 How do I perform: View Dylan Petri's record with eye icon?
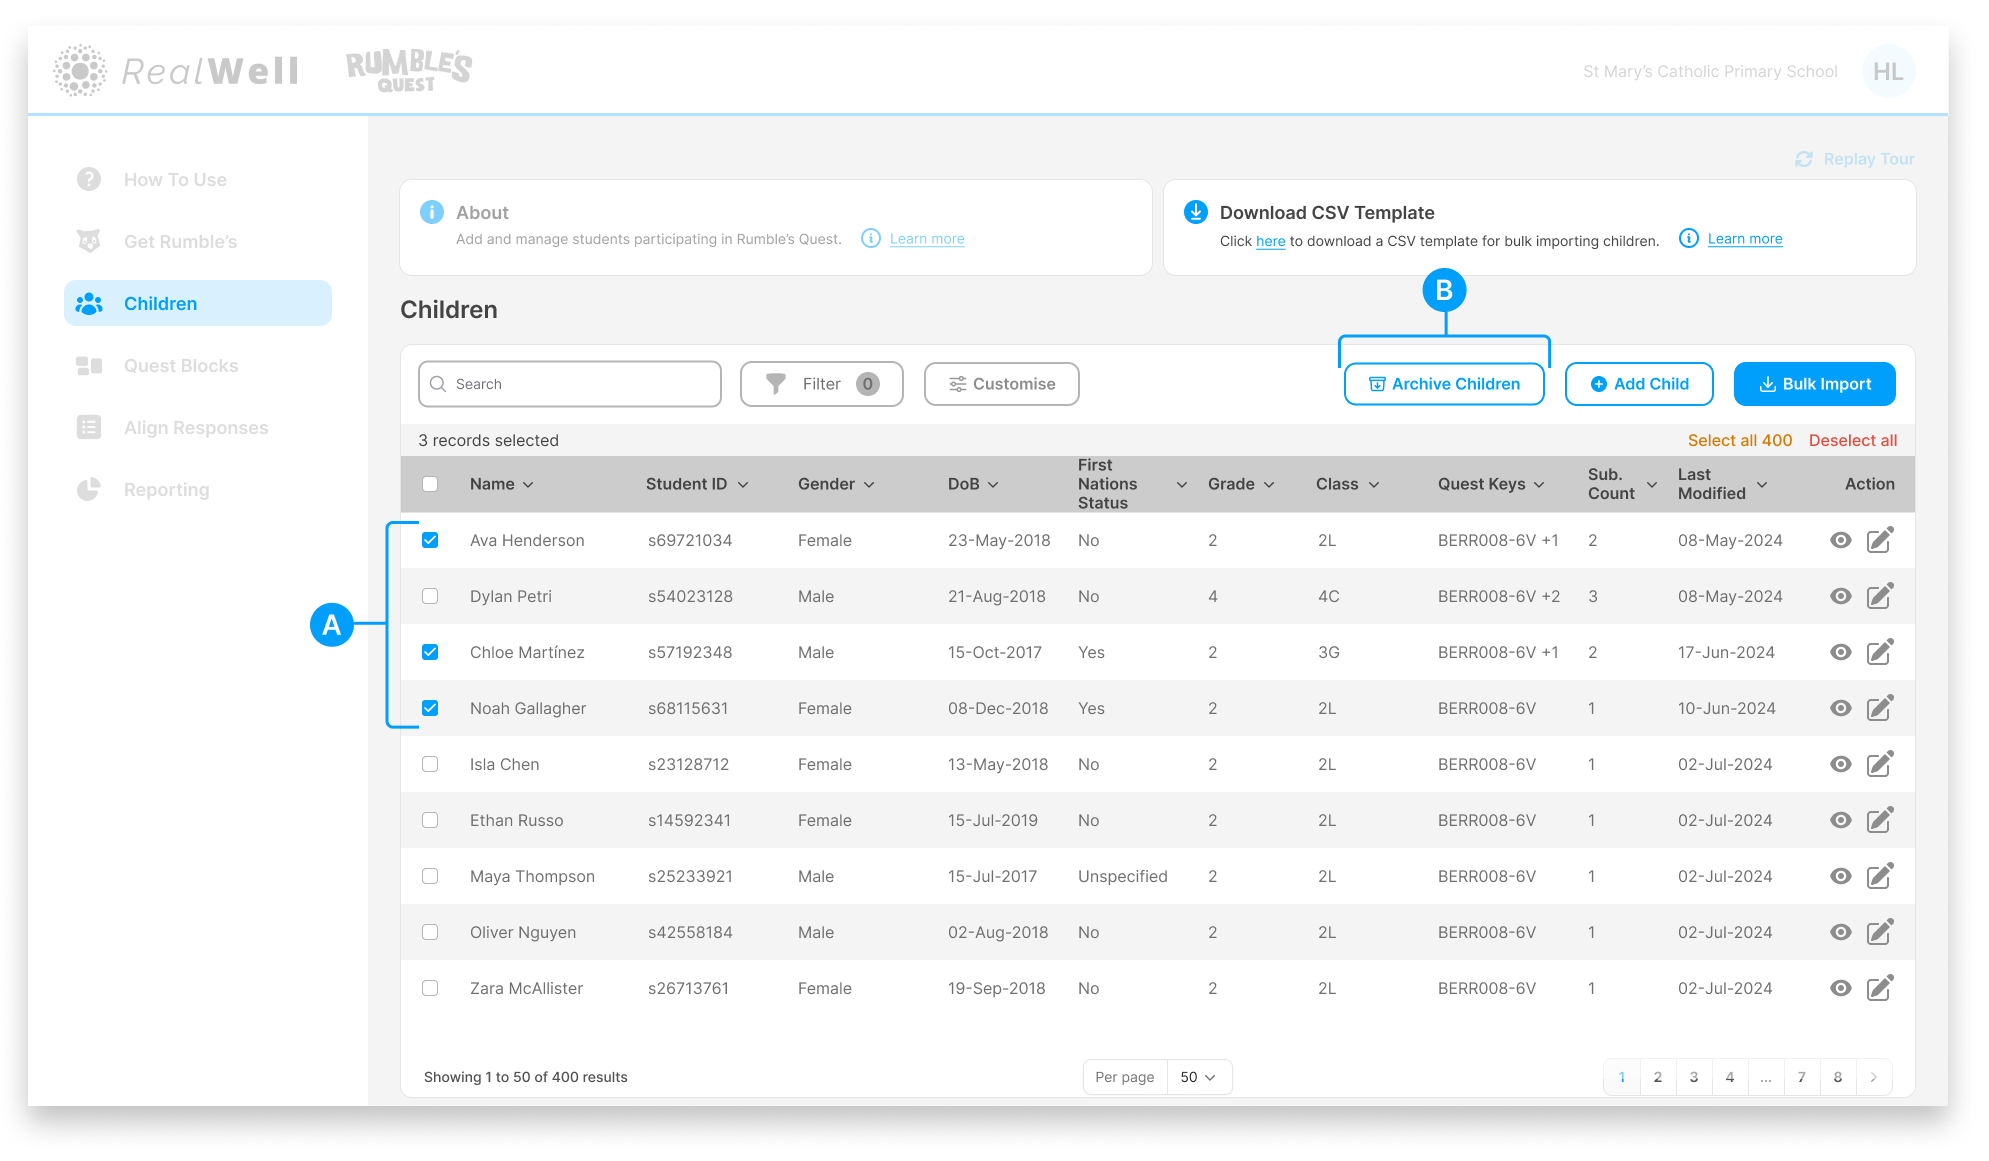pos(1840,596)
